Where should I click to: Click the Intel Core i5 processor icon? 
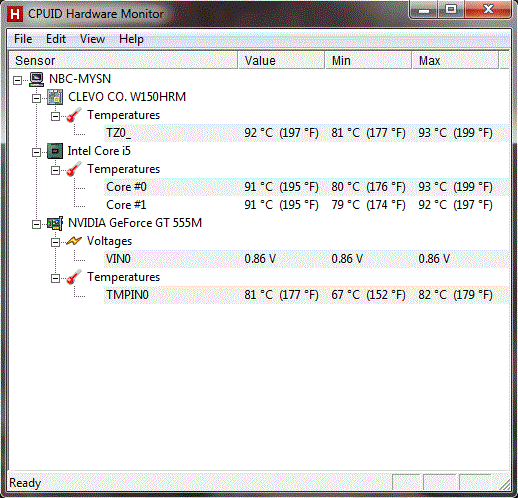coord(55,151)
